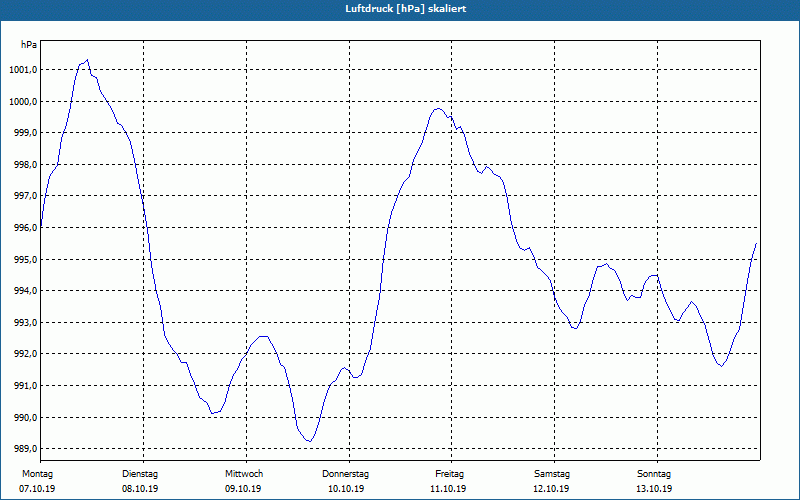Viewport: 800px width, 500px height.
Task: Click the 992,0 y-axis value
Action: [x=25, y=354]
